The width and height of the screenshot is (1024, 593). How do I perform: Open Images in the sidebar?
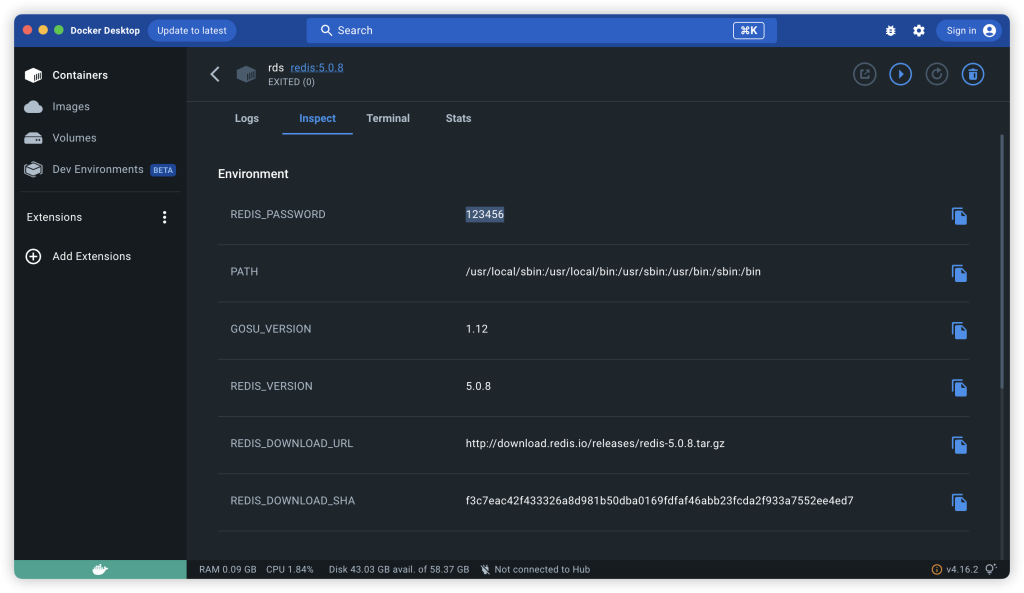point(70,107)
